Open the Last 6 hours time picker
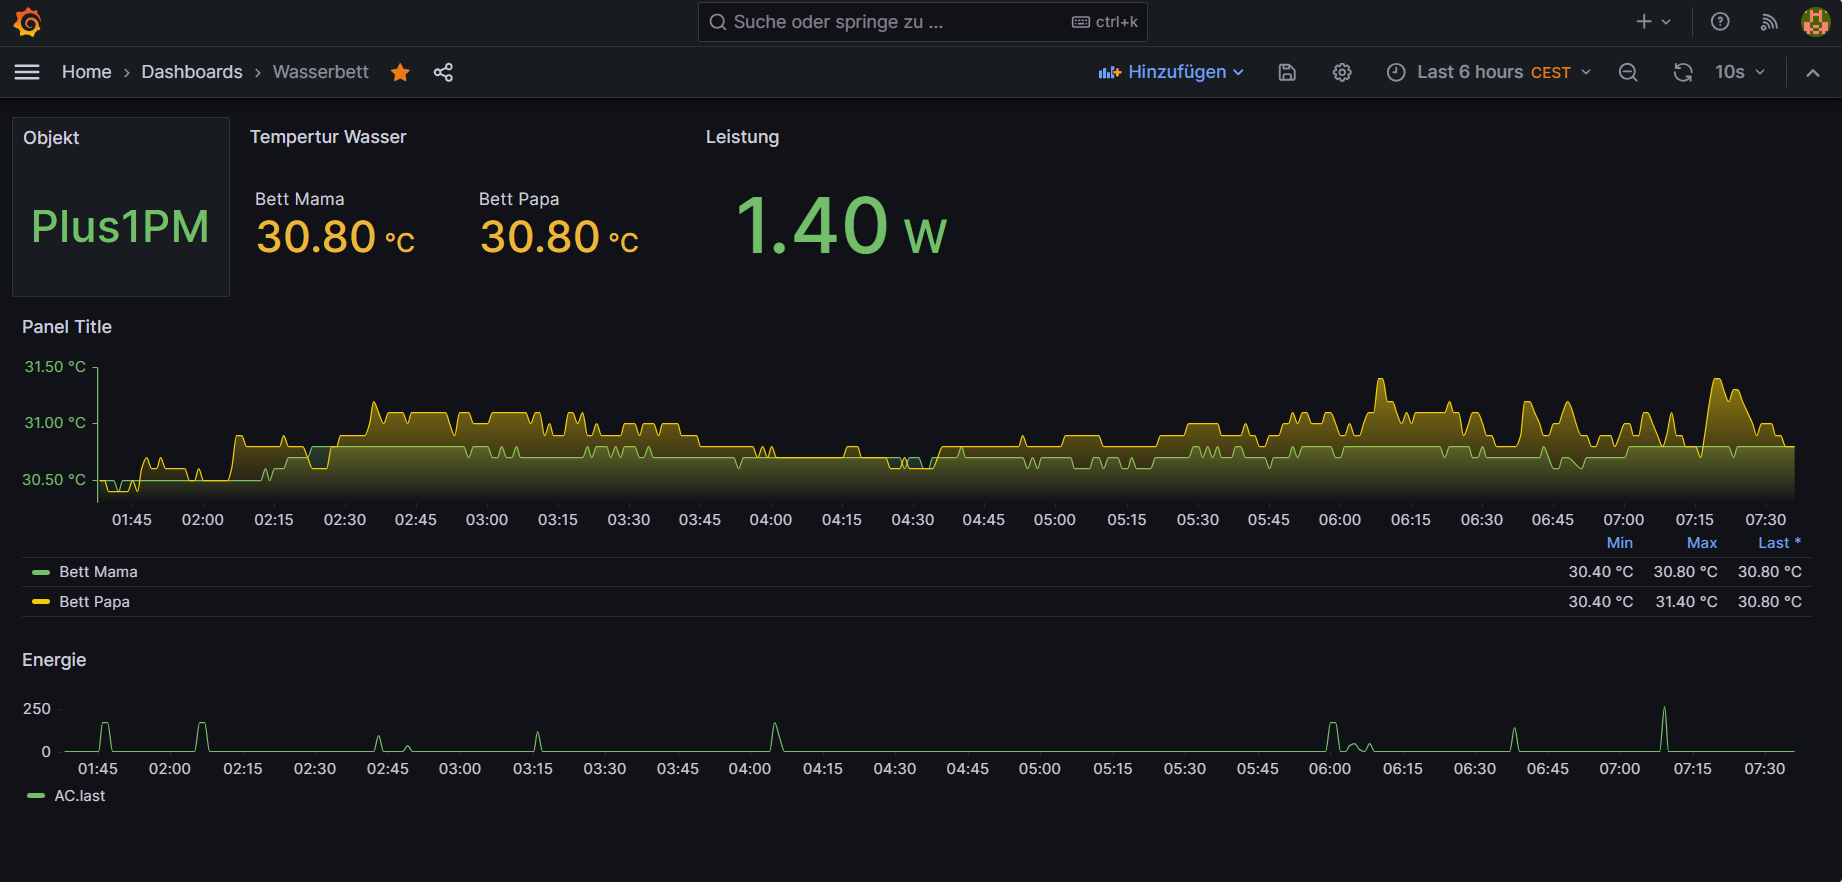 click(x=1488, y=72)
